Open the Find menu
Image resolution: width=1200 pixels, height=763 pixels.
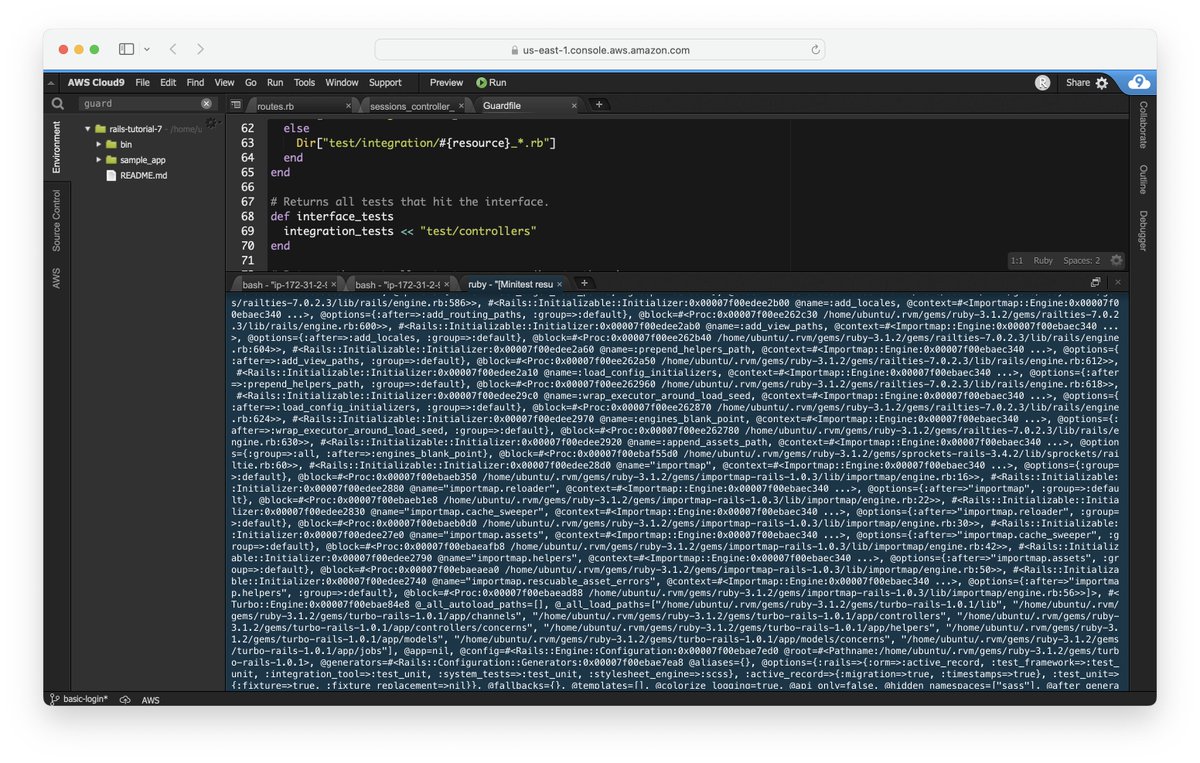(x=195, y=83)
